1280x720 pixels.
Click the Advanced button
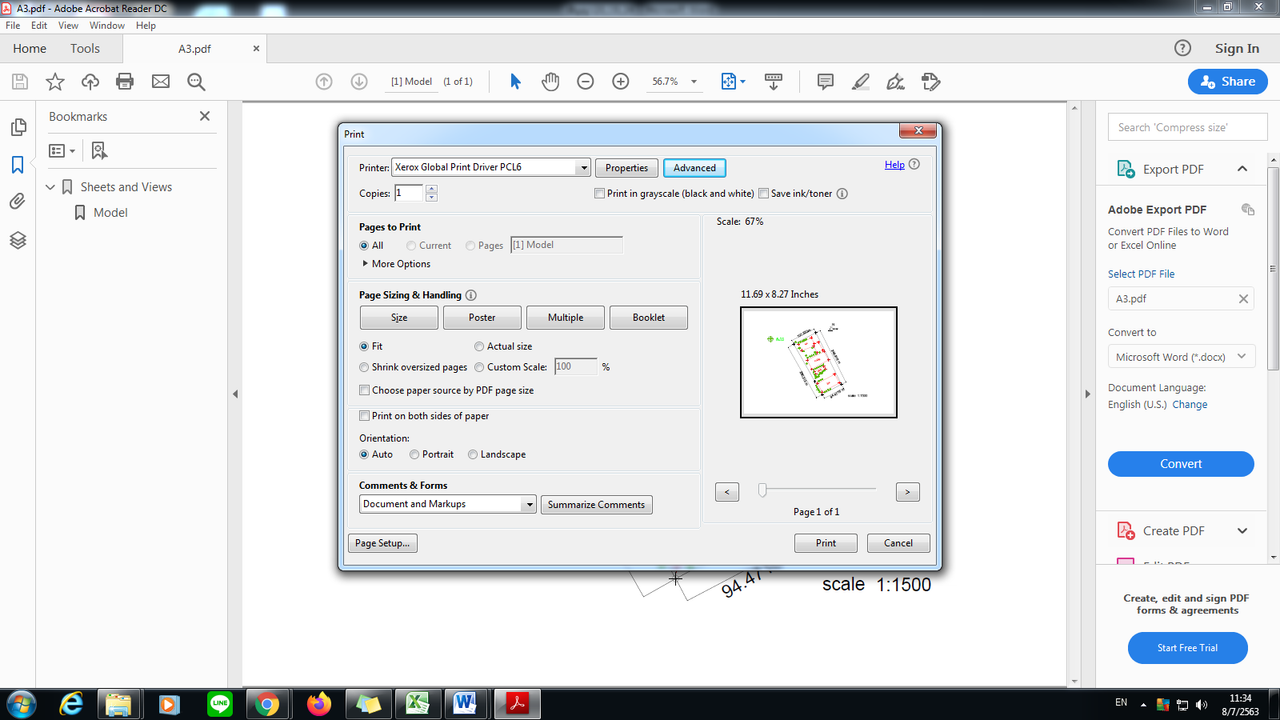coord(694,168)
